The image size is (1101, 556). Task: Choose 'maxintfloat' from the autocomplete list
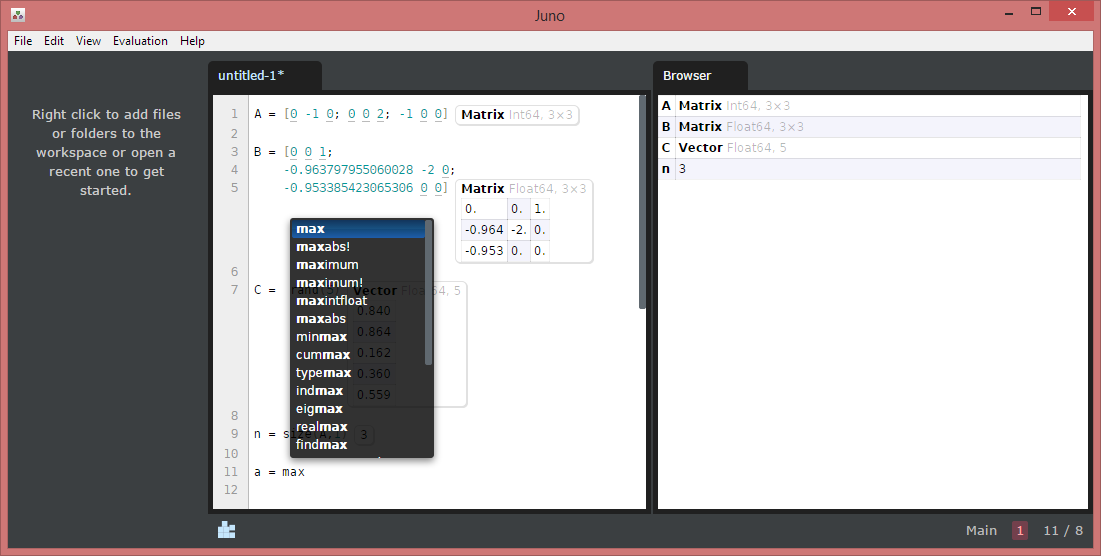pos(358,300)
